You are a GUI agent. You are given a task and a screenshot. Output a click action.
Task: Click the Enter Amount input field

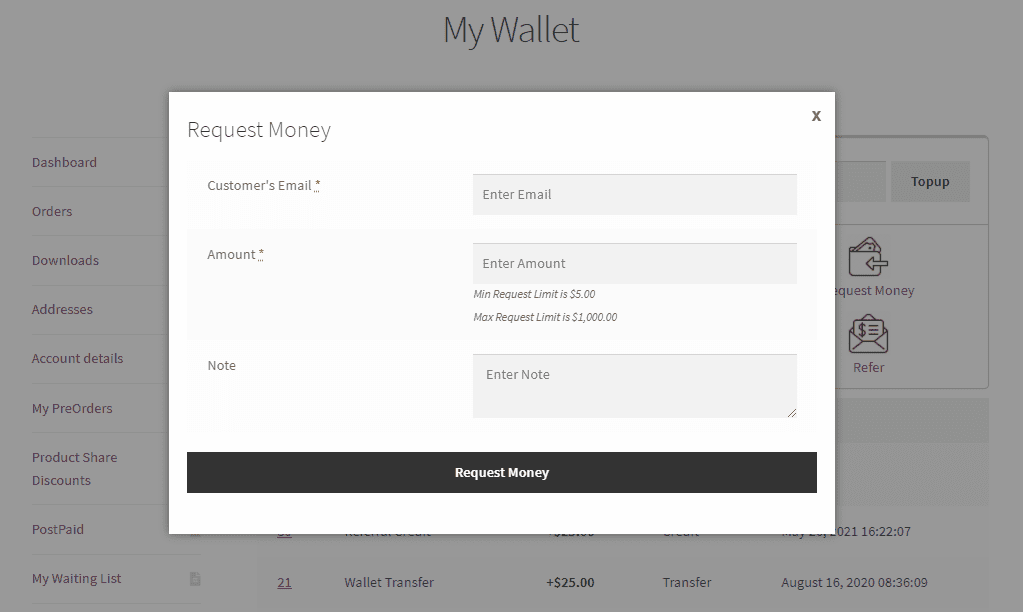(x=634, y=263)
